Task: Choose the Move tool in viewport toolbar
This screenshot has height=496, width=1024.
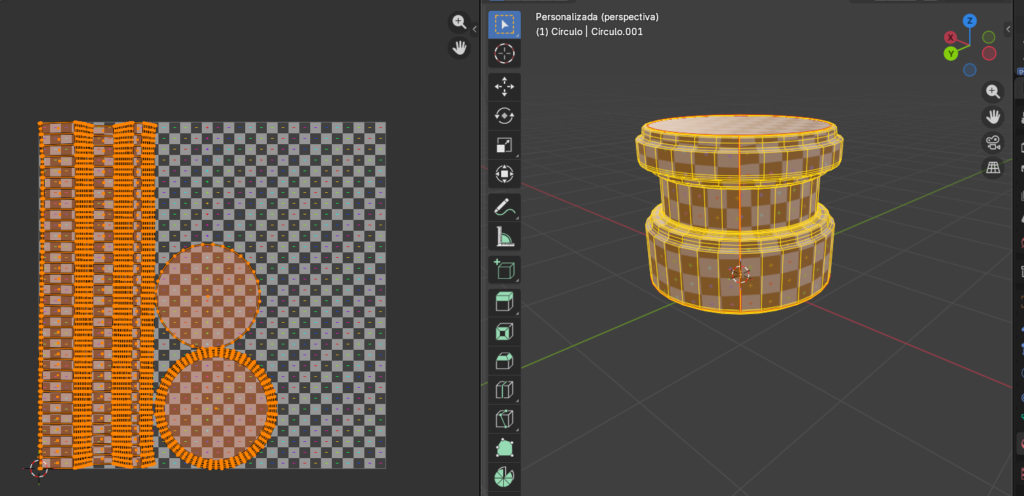Action: point(504,87)
